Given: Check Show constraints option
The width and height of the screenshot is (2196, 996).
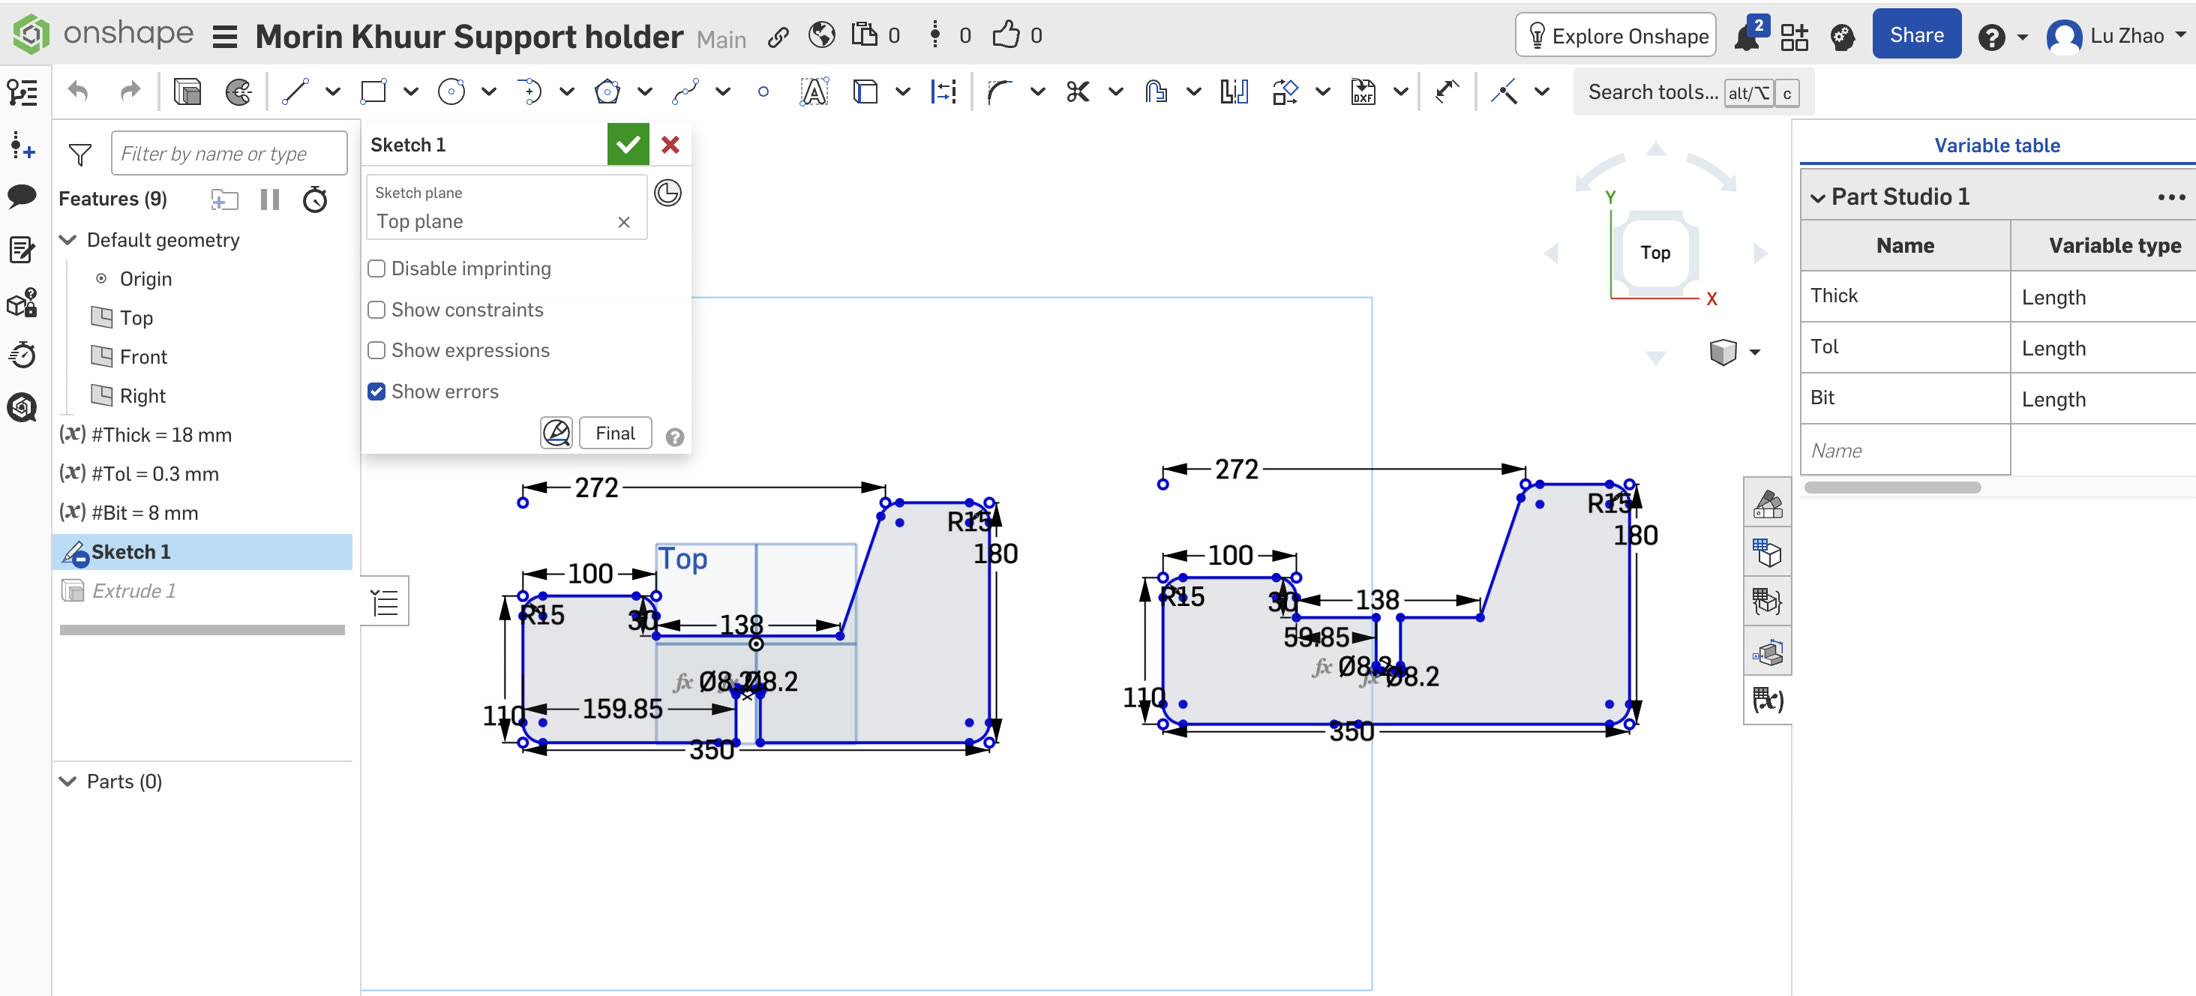Looking at the screenshot, I should click(x=377, y=310).
